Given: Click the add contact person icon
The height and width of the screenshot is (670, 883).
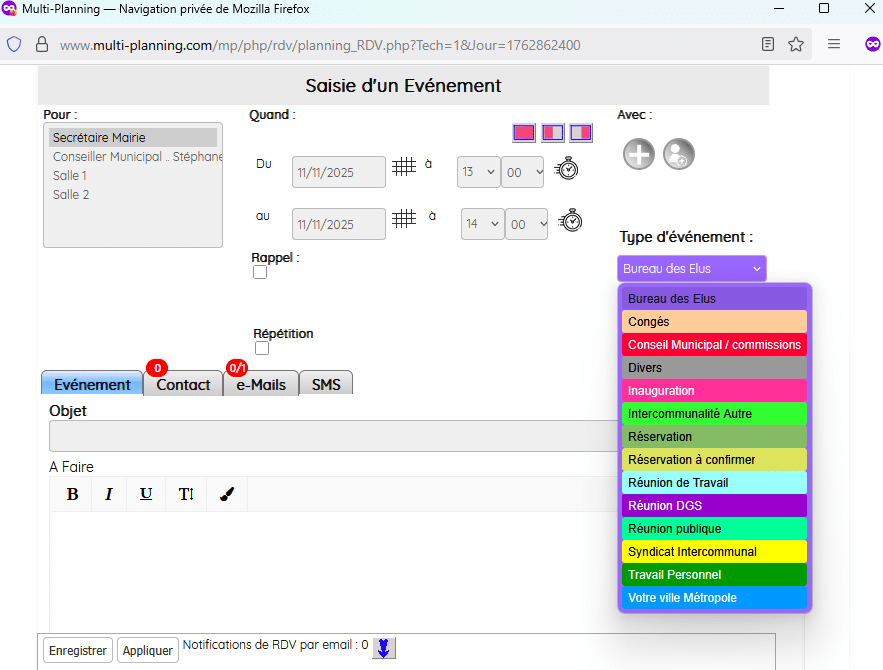Looking at the screenshot, I should point(679,154).
